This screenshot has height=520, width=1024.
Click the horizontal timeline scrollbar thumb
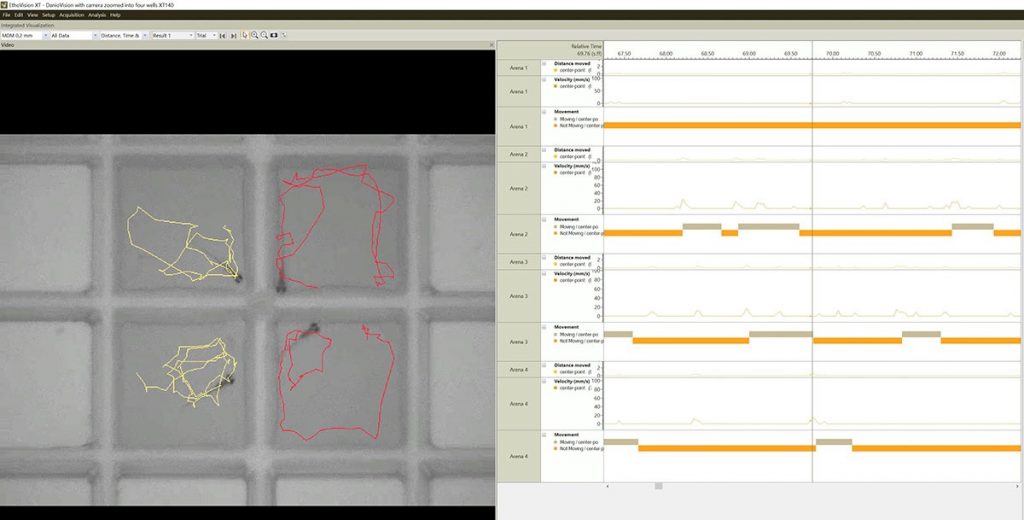658,486
